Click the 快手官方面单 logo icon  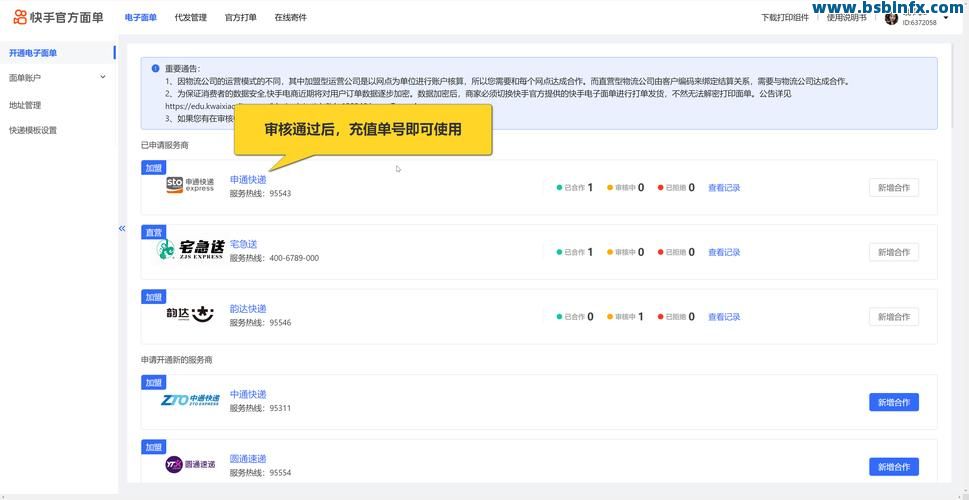[x=20, y=17]
